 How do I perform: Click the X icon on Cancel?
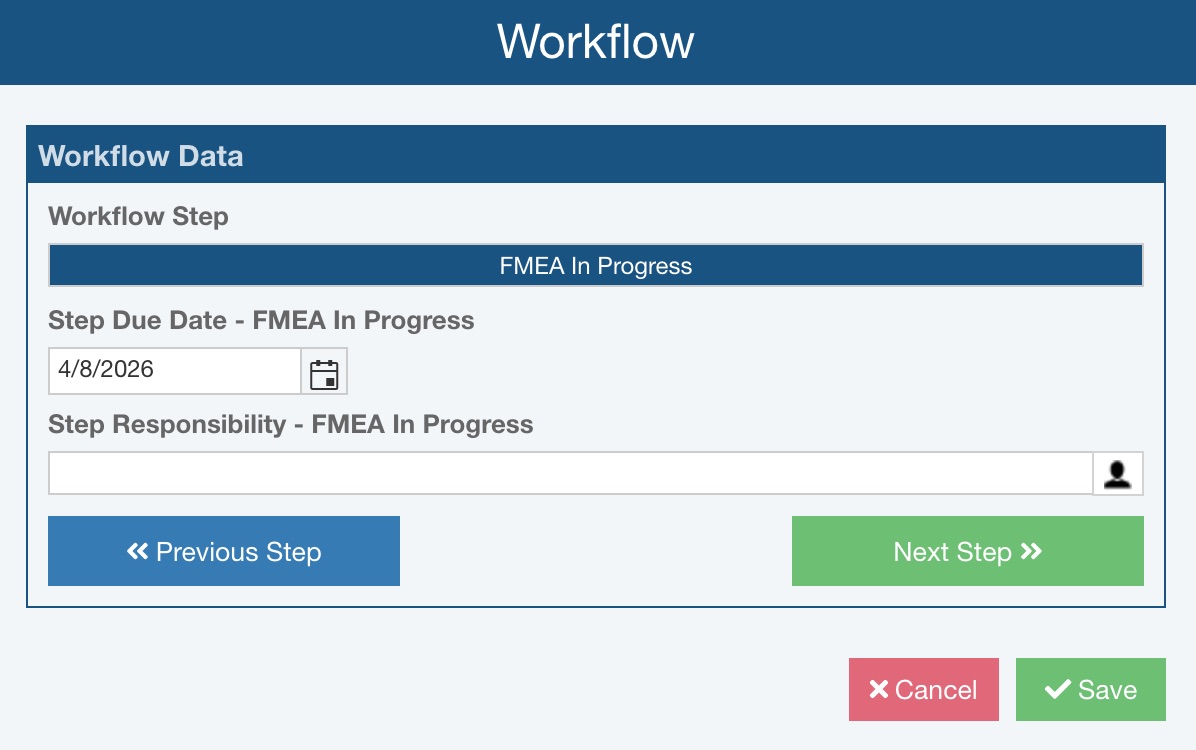(x=879, y=690)
